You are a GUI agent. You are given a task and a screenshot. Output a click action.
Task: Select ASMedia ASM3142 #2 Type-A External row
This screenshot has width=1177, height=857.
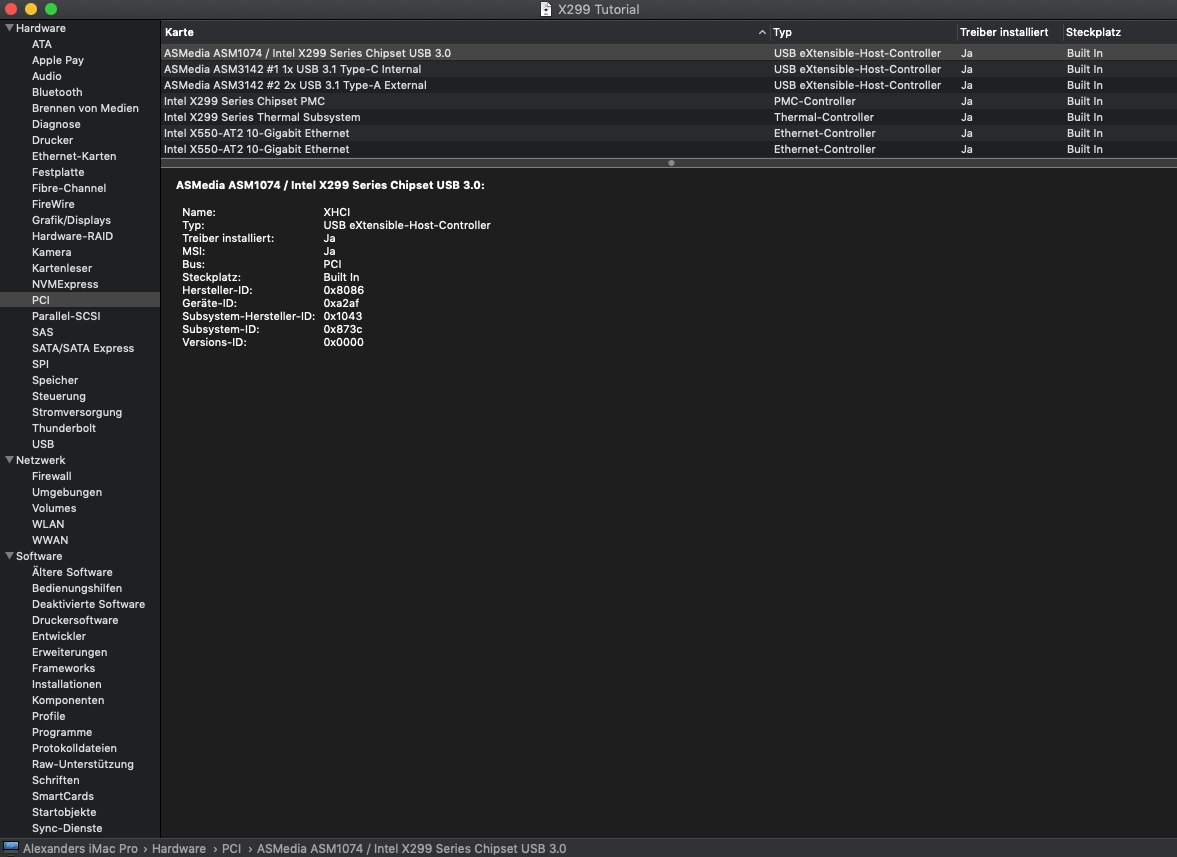pyautogui.click(x=670, y=86)
